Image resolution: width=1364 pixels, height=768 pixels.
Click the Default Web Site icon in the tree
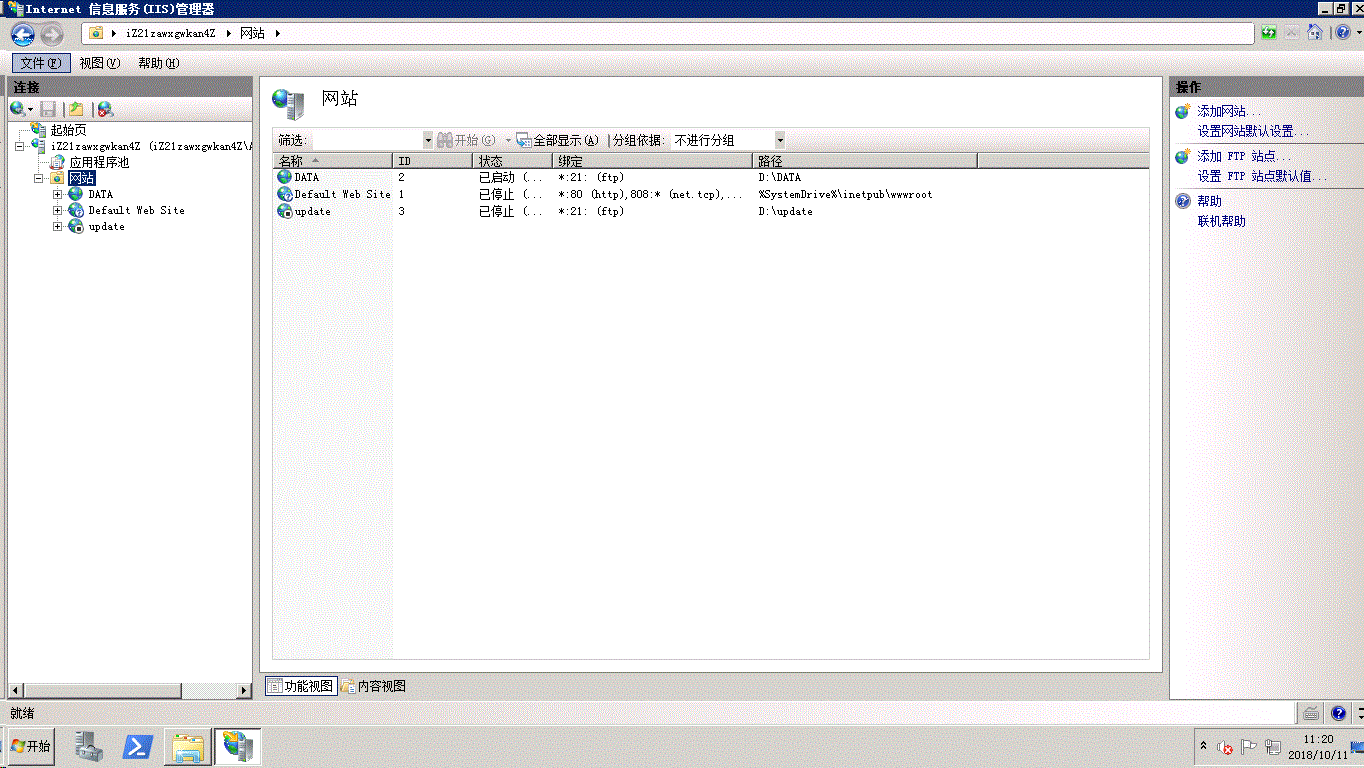click(x=75, y=210)
